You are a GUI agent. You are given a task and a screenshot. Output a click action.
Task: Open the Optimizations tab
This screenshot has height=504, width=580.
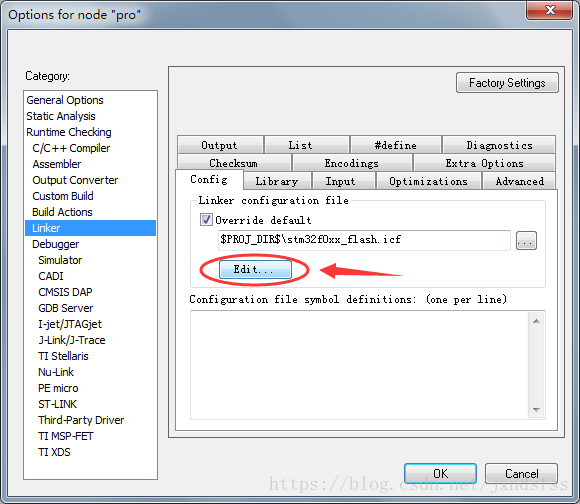pyautogui.click(x=428, y=181)
